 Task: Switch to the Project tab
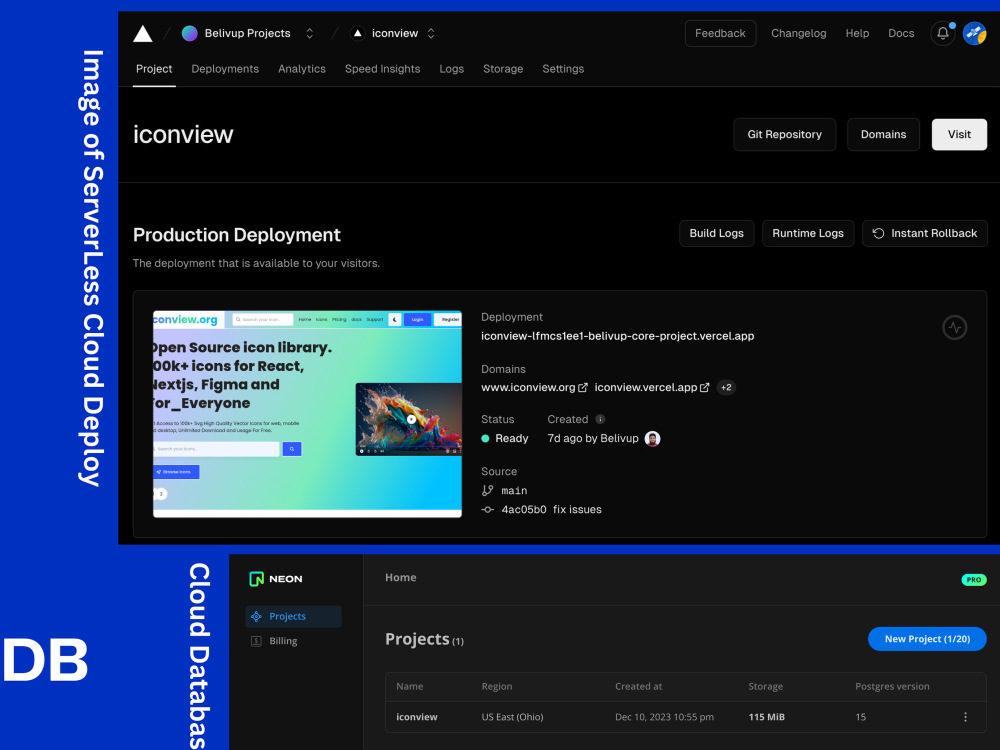[x=154, y=69]
